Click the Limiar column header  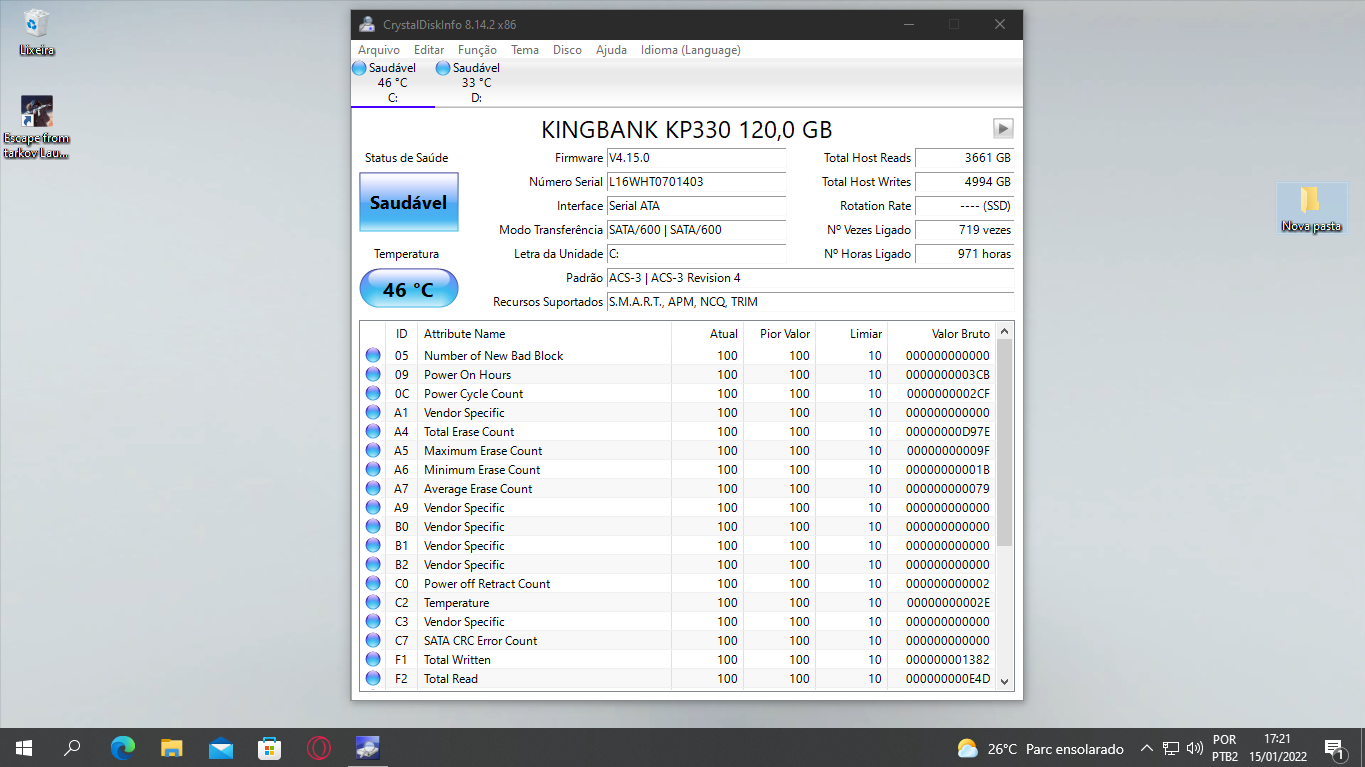(851, 334)
